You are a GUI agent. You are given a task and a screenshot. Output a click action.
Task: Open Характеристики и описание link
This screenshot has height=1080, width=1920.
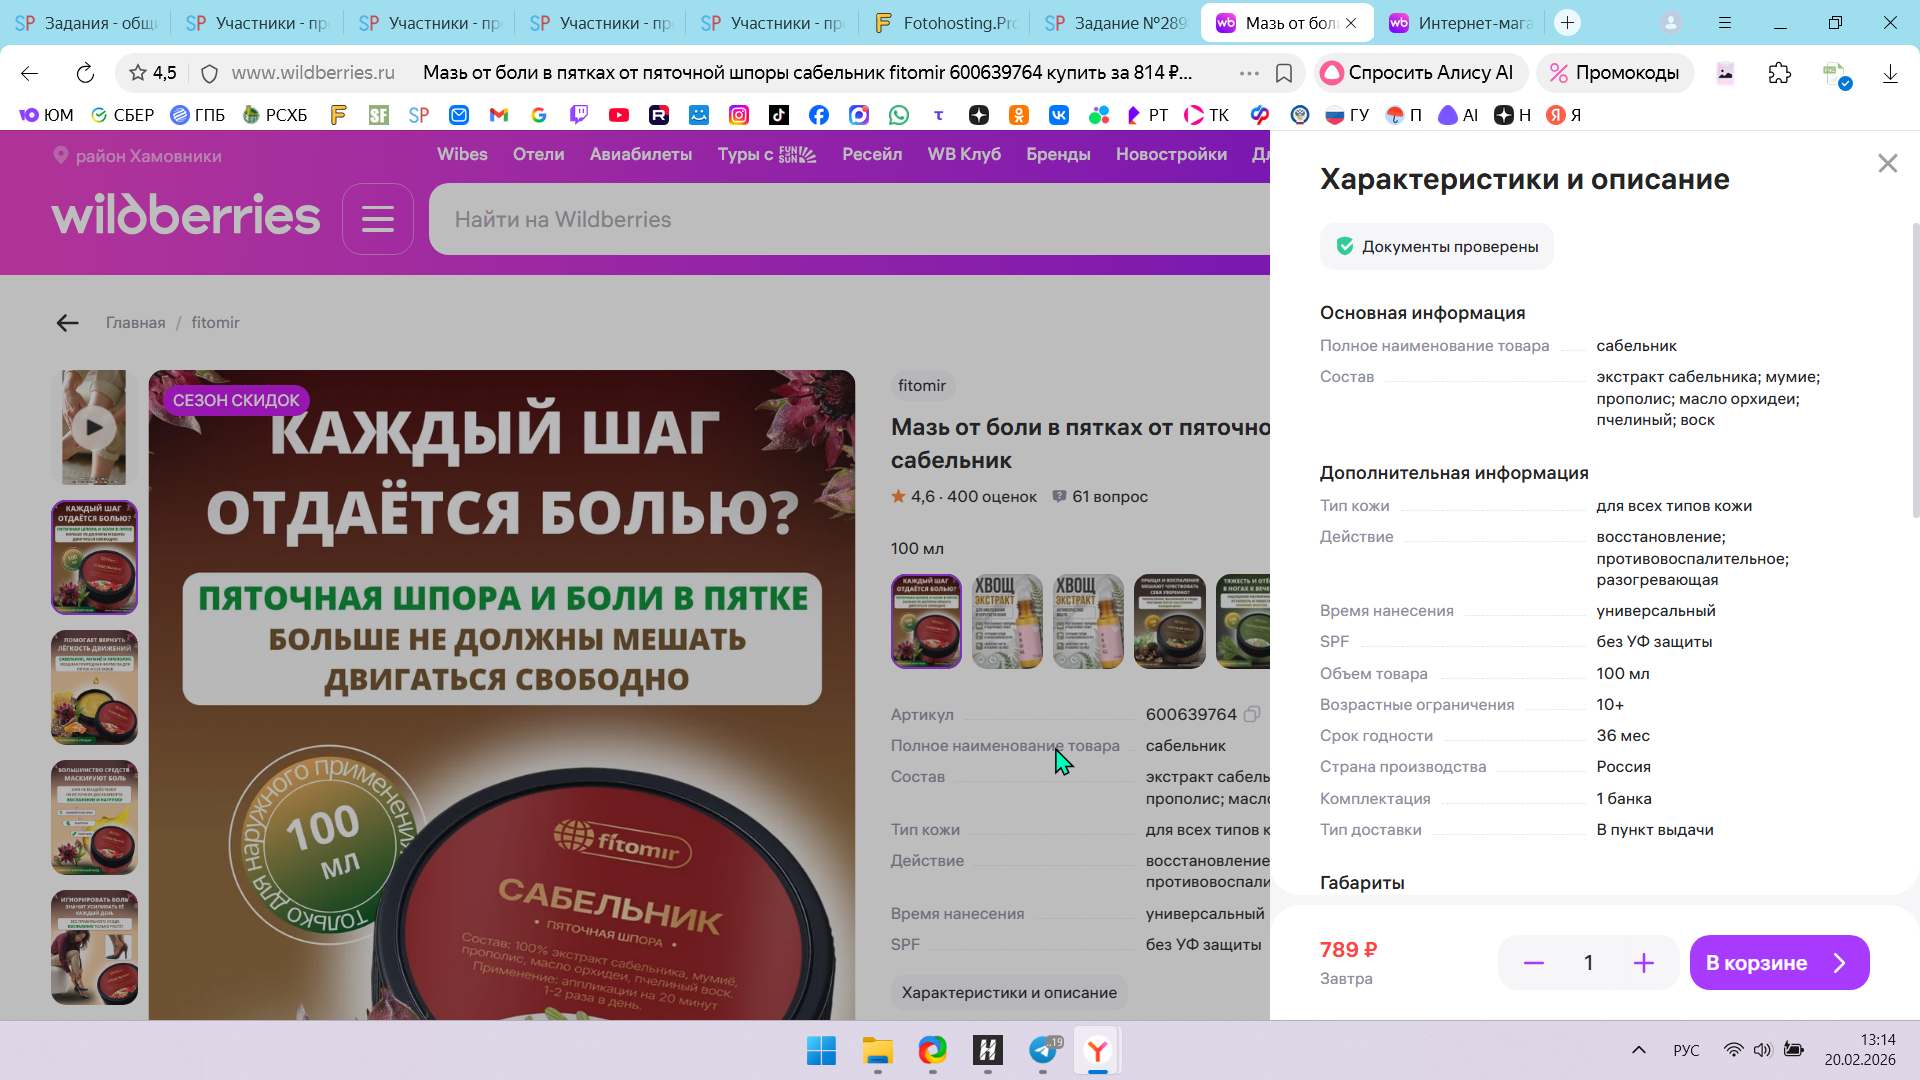[x=1008, y=992]
